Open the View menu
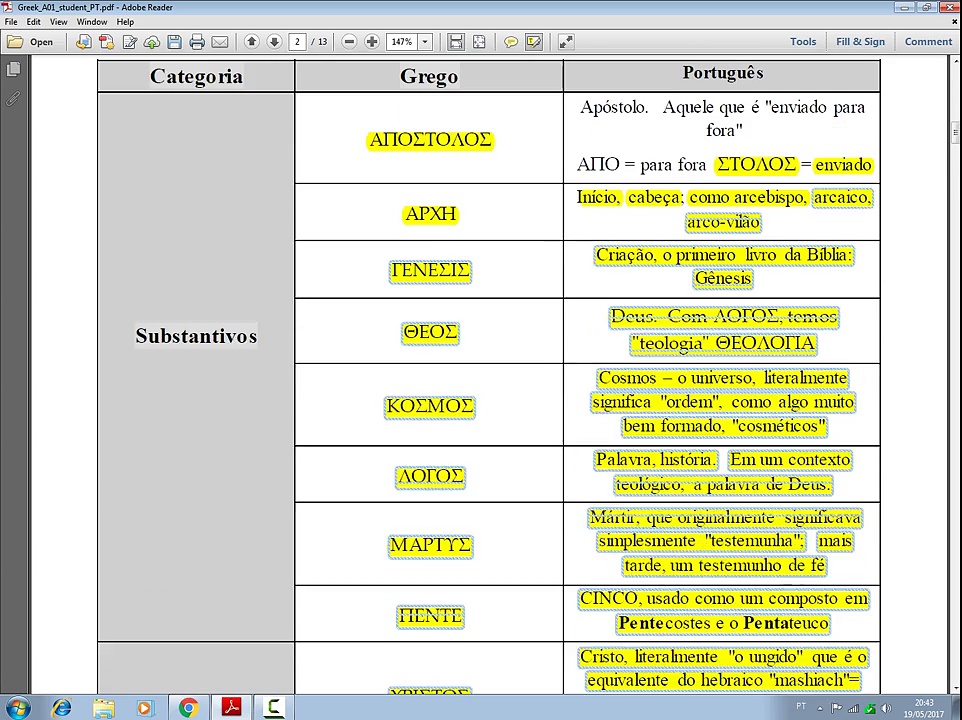Screen dimensions: 962x720 (x=58, y=21)
